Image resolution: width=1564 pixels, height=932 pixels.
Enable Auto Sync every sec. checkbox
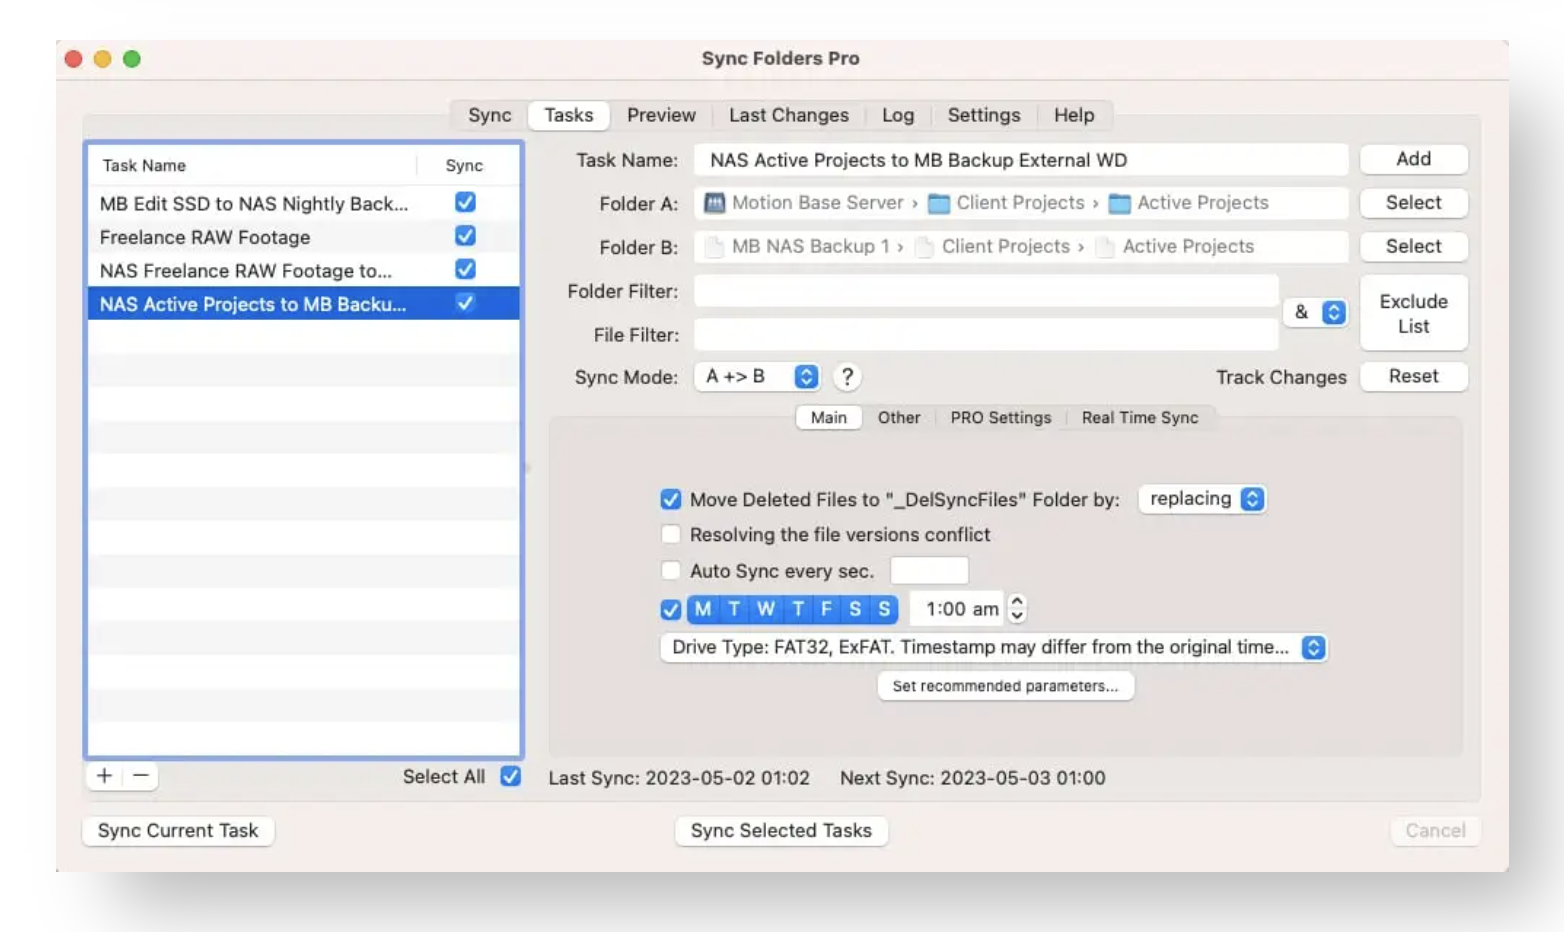(671, 571)
